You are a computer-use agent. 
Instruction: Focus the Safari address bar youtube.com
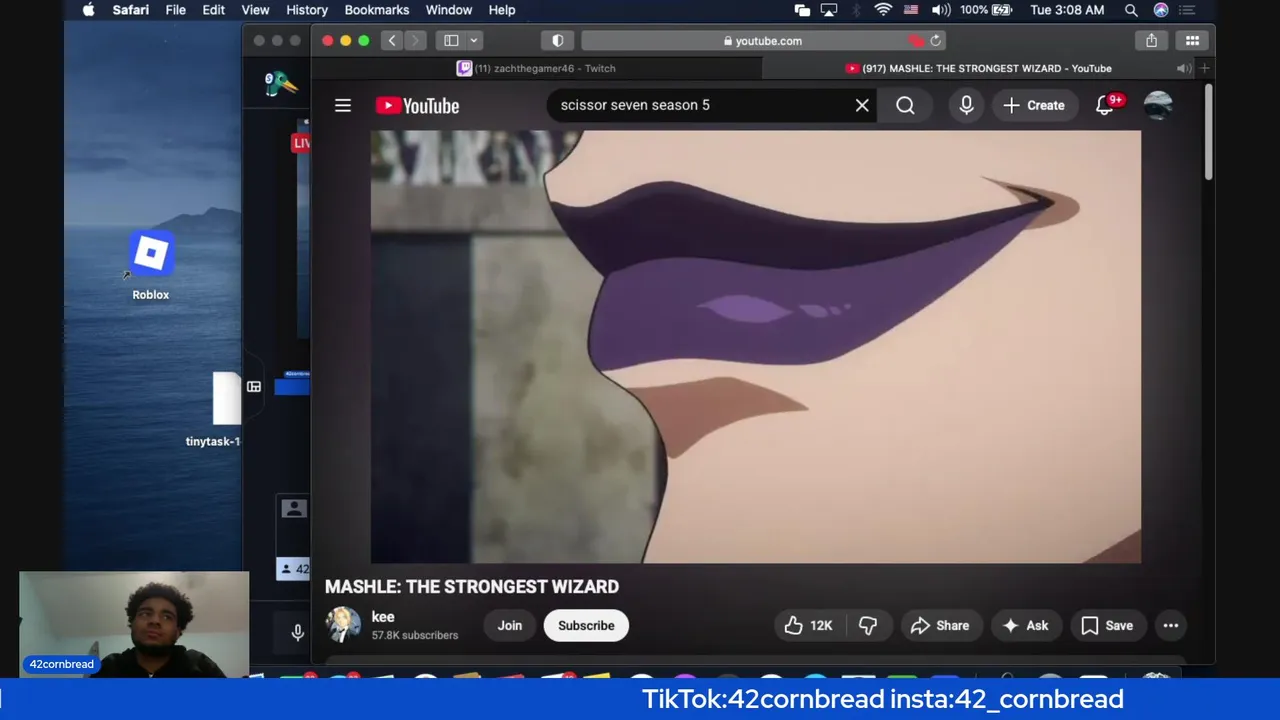[x=762, y=41]
